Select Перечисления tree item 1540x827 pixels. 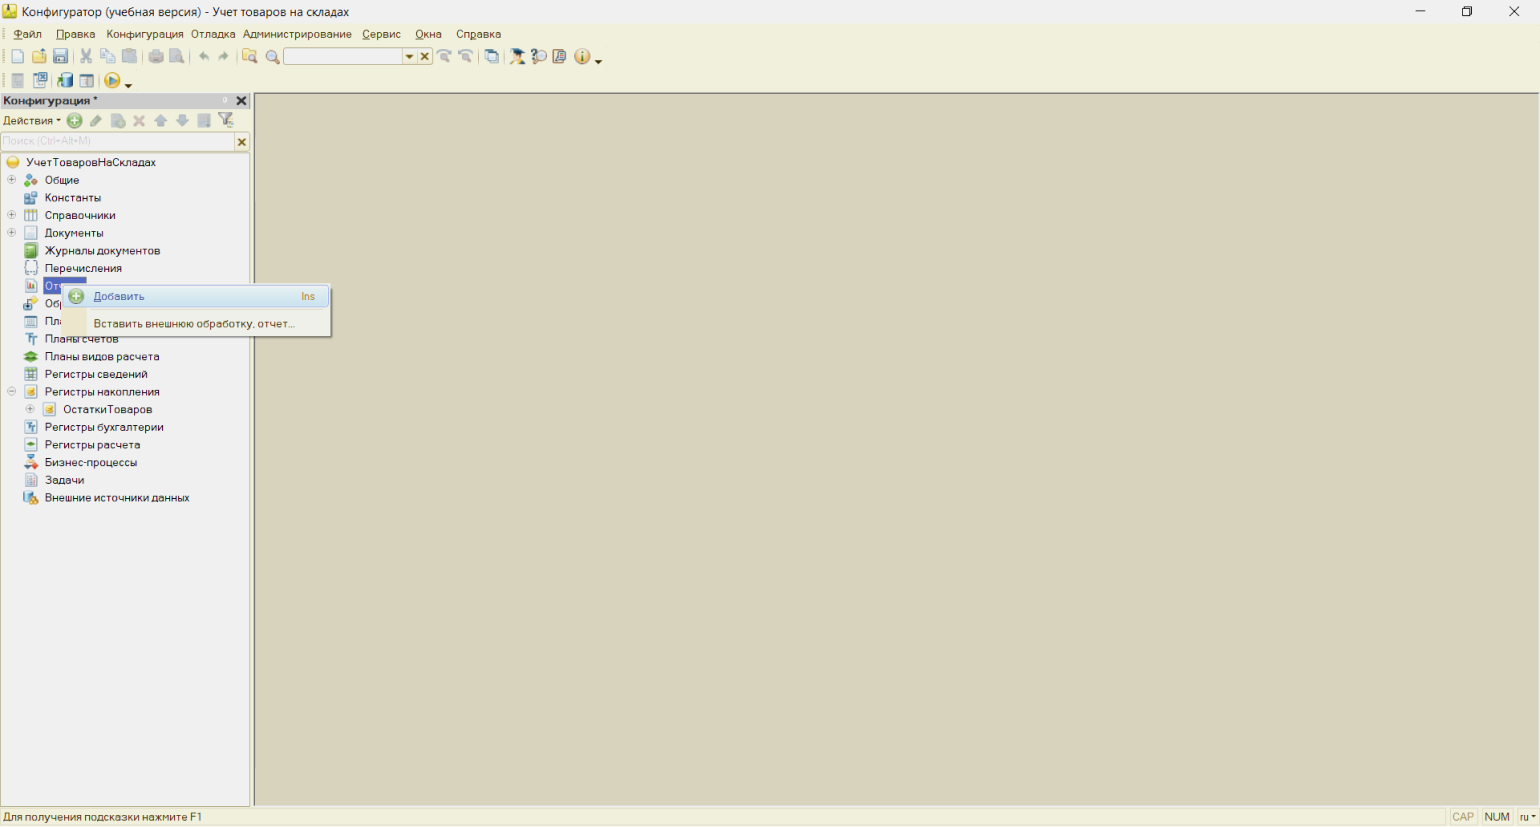tap(83, 268)
